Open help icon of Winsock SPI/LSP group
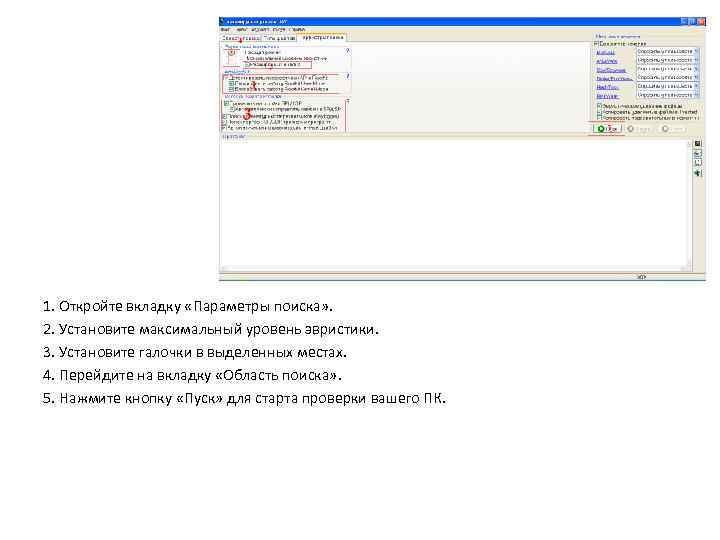The height and width of the screenshot is (540, 720). pos(348,101)
